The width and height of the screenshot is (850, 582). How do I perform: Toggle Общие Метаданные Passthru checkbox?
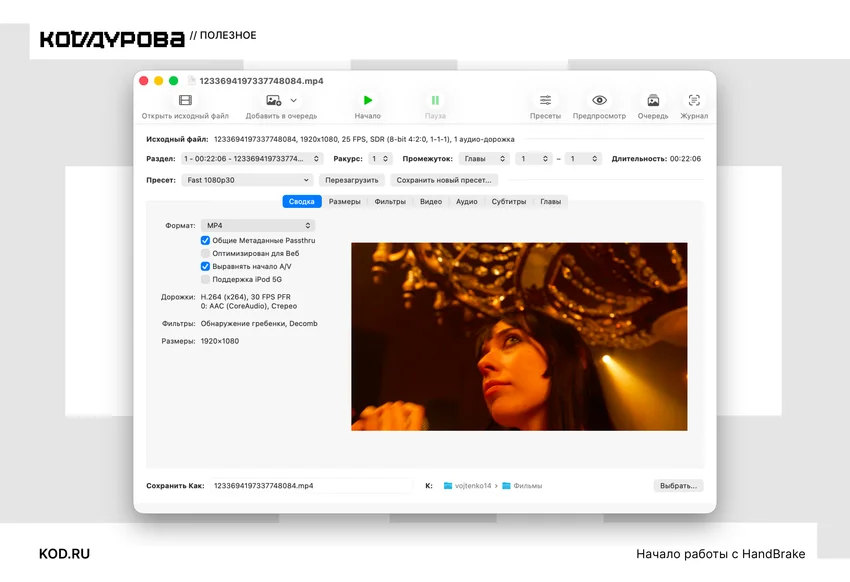(205, 241)
